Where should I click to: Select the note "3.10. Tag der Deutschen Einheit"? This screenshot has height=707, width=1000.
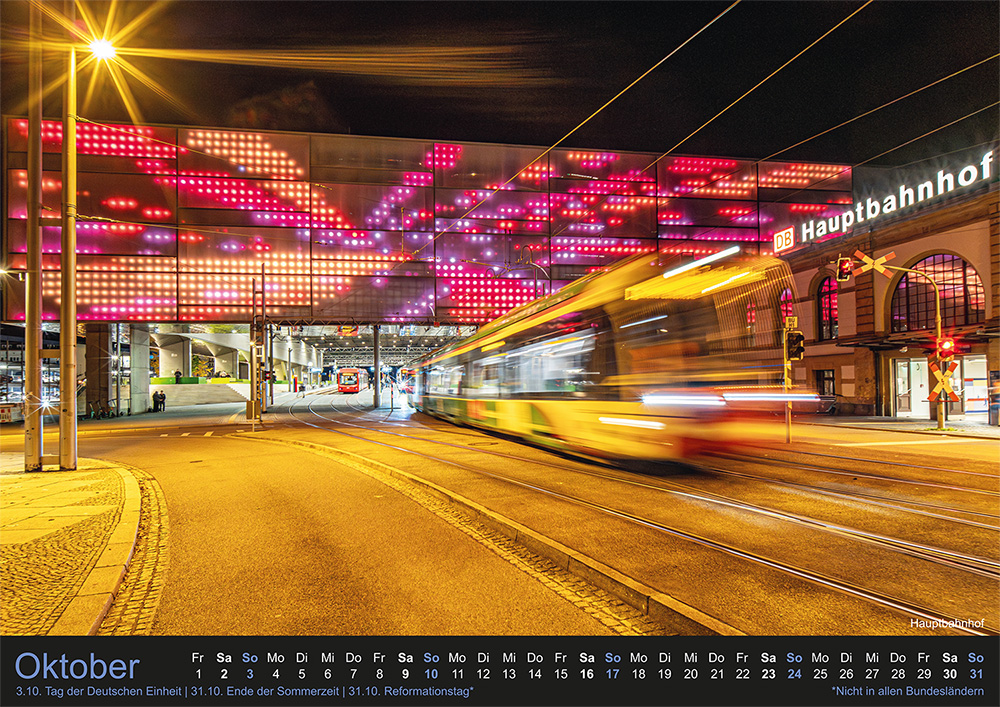pos(99,692)
